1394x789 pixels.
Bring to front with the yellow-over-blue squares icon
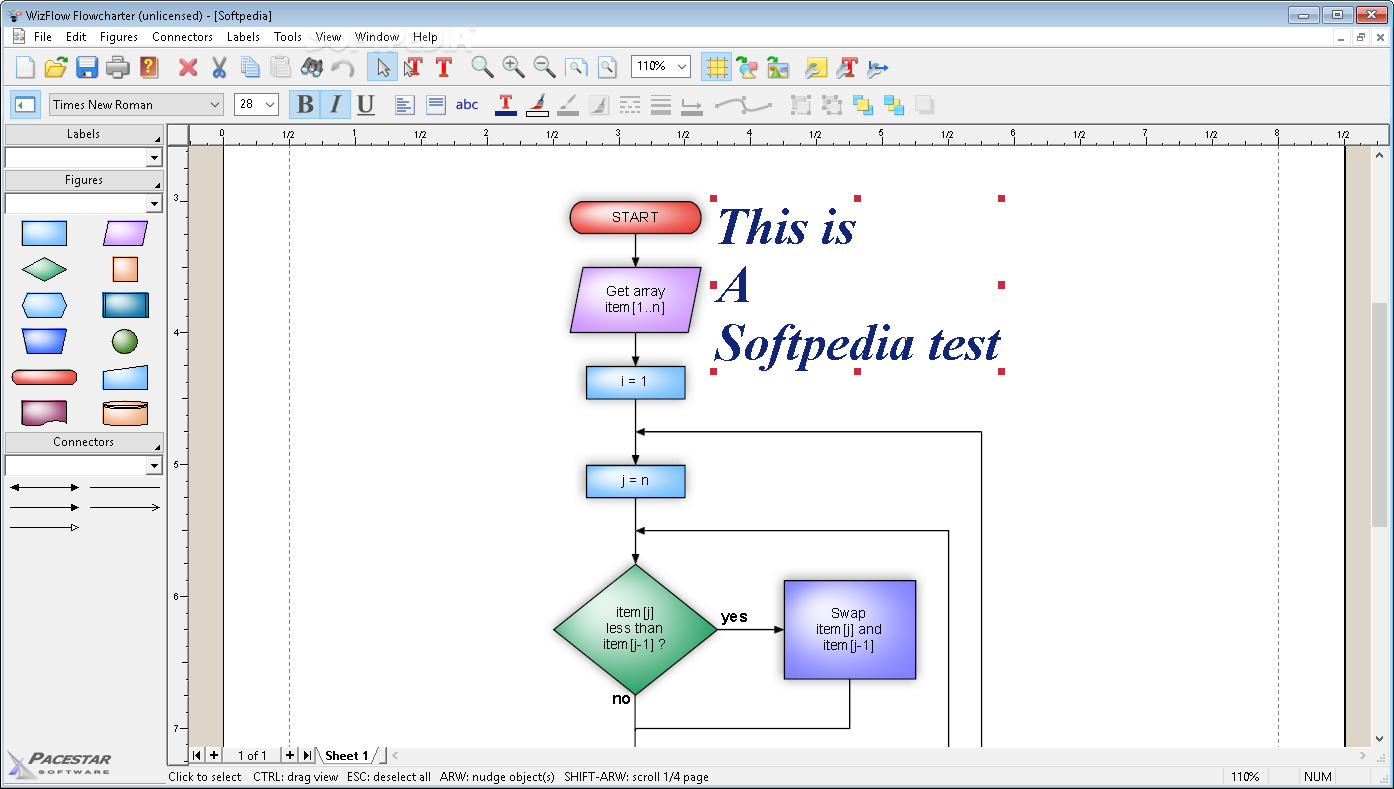pos(863,105)
